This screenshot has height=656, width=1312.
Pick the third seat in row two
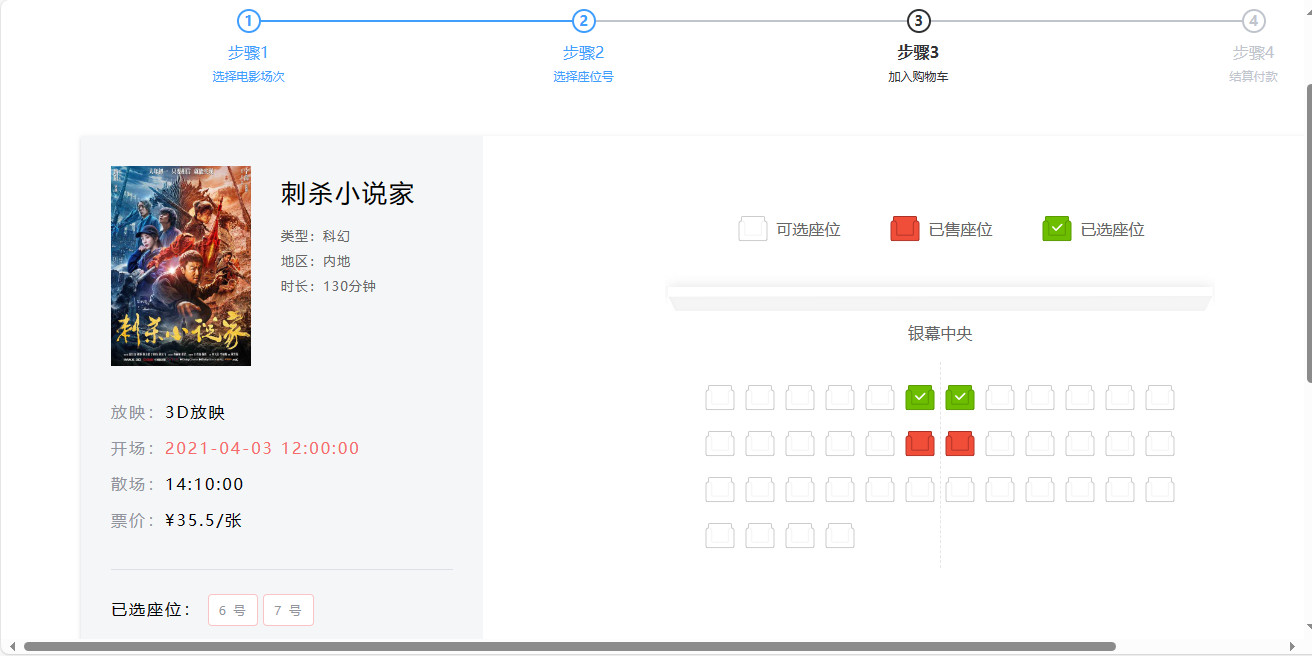point(800,444)
